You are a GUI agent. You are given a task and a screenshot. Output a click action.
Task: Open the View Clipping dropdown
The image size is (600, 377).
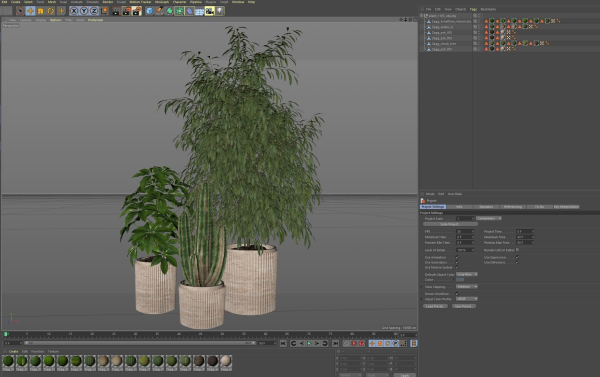click(466, 287)
